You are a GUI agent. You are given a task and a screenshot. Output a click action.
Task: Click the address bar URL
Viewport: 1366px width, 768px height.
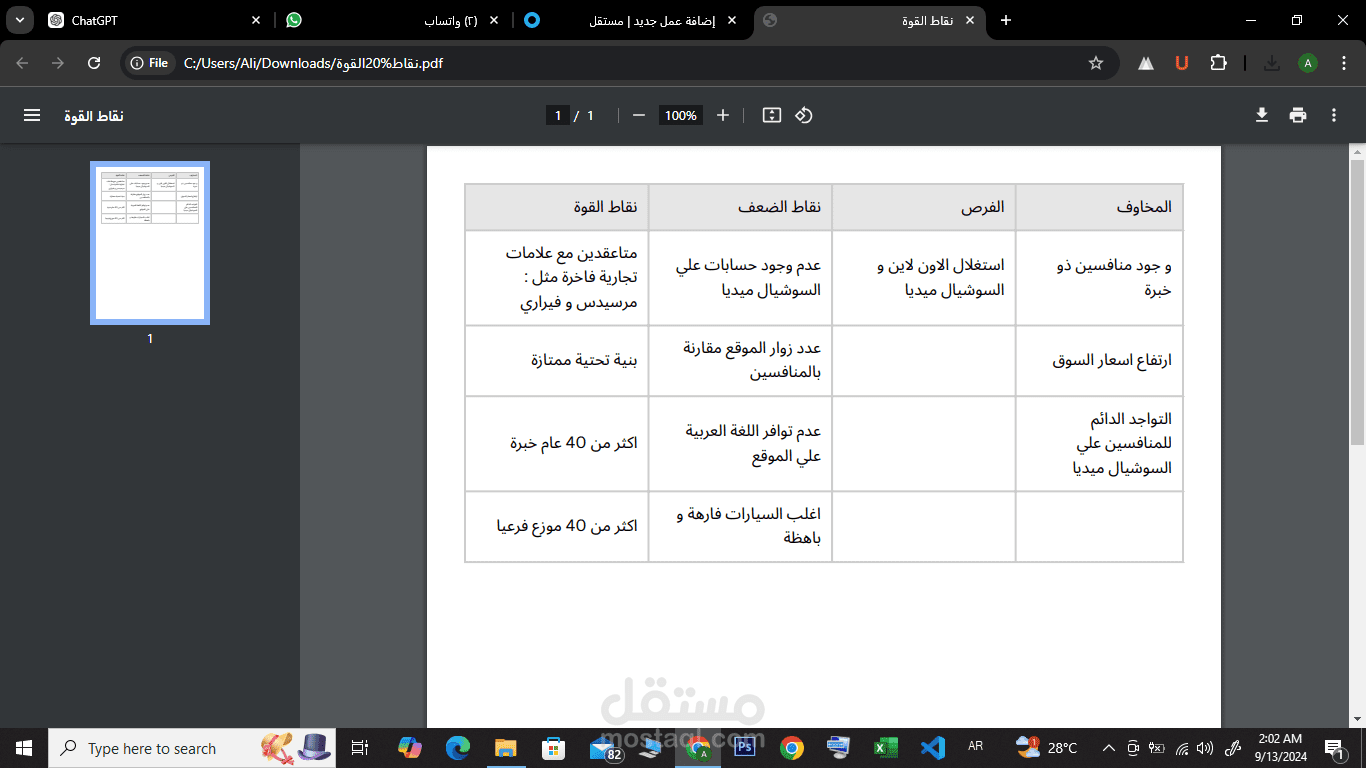point(313,63)
